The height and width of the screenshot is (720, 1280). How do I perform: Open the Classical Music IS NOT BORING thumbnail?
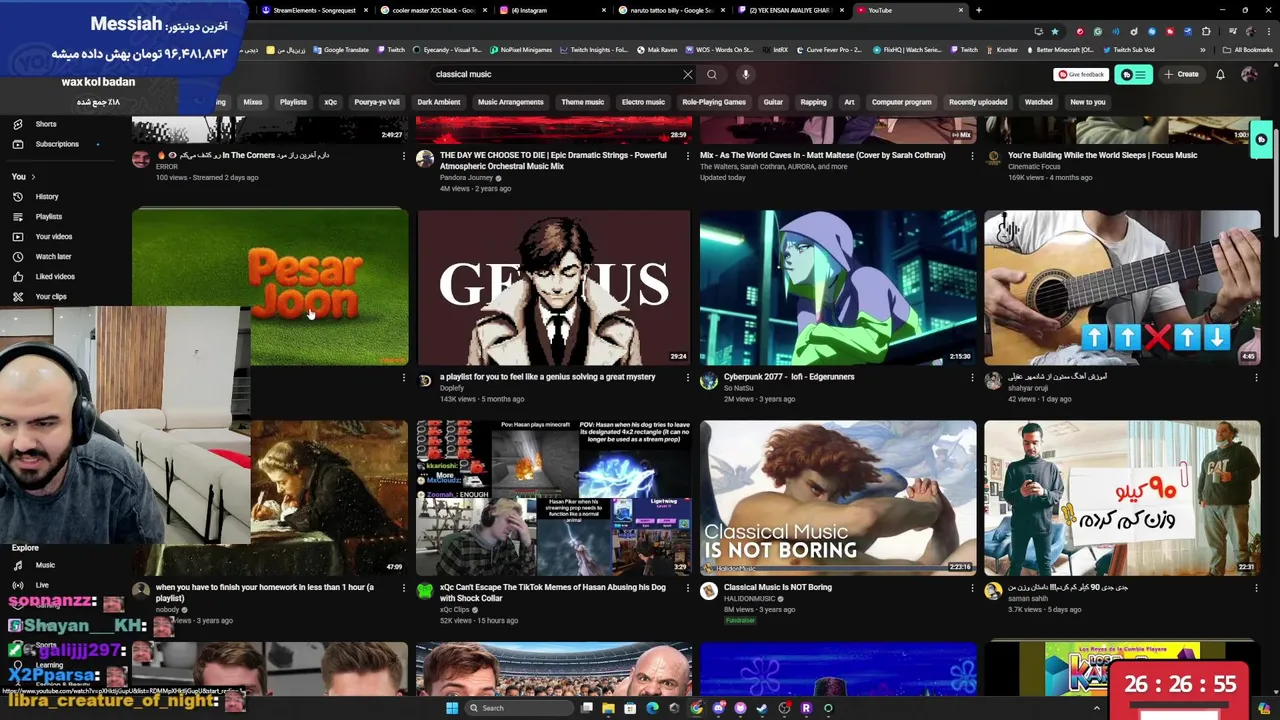pos(838,498)
